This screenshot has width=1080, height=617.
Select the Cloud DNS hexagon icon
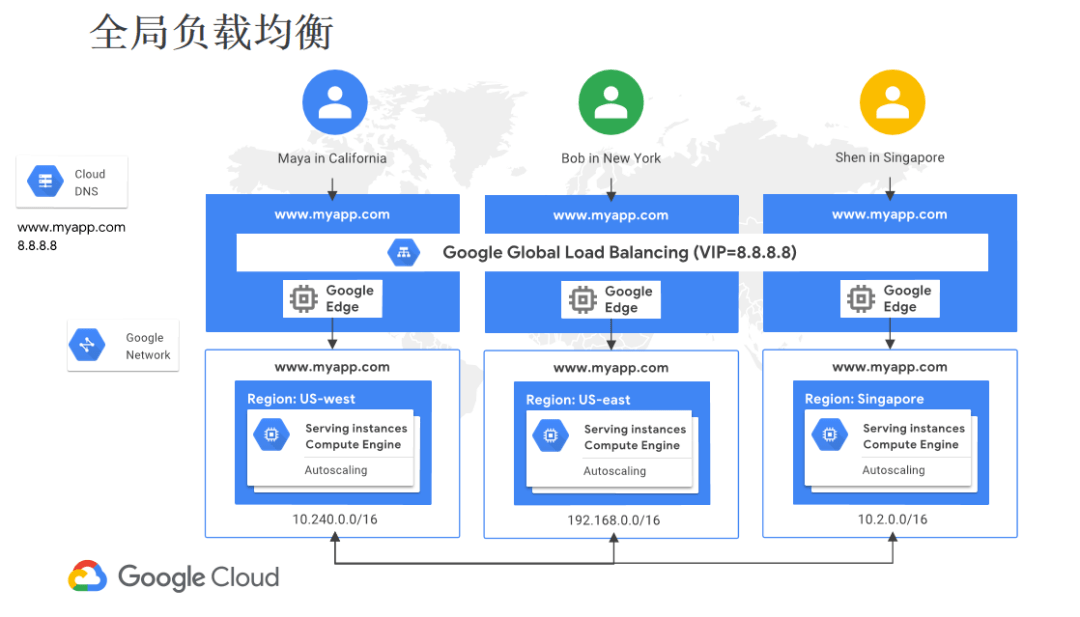(x=45, y=181)
